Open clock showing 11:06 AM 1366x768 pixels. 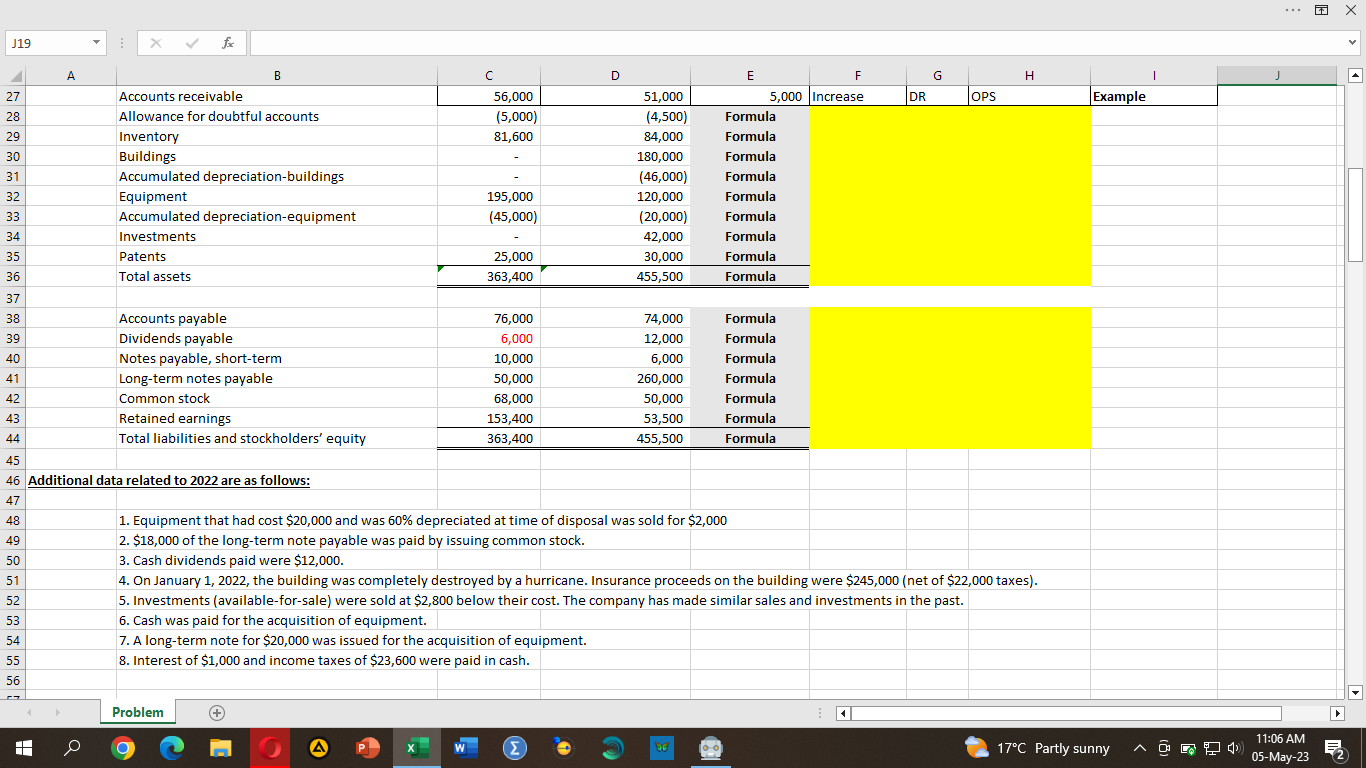[1278, 747]
